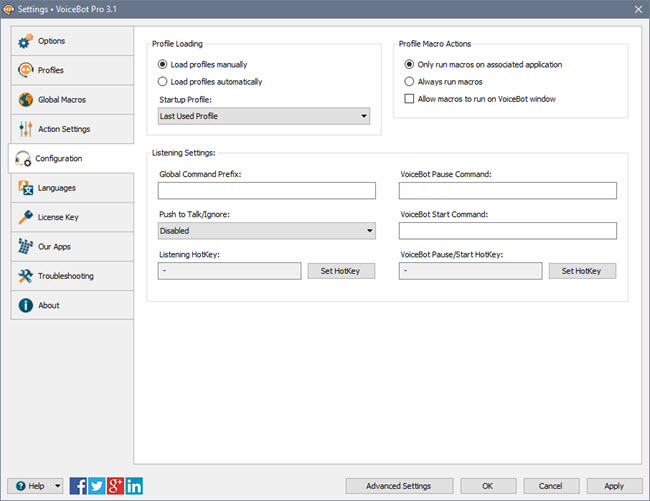Click the Action Settings sliders icon

(x=25, y=129)
